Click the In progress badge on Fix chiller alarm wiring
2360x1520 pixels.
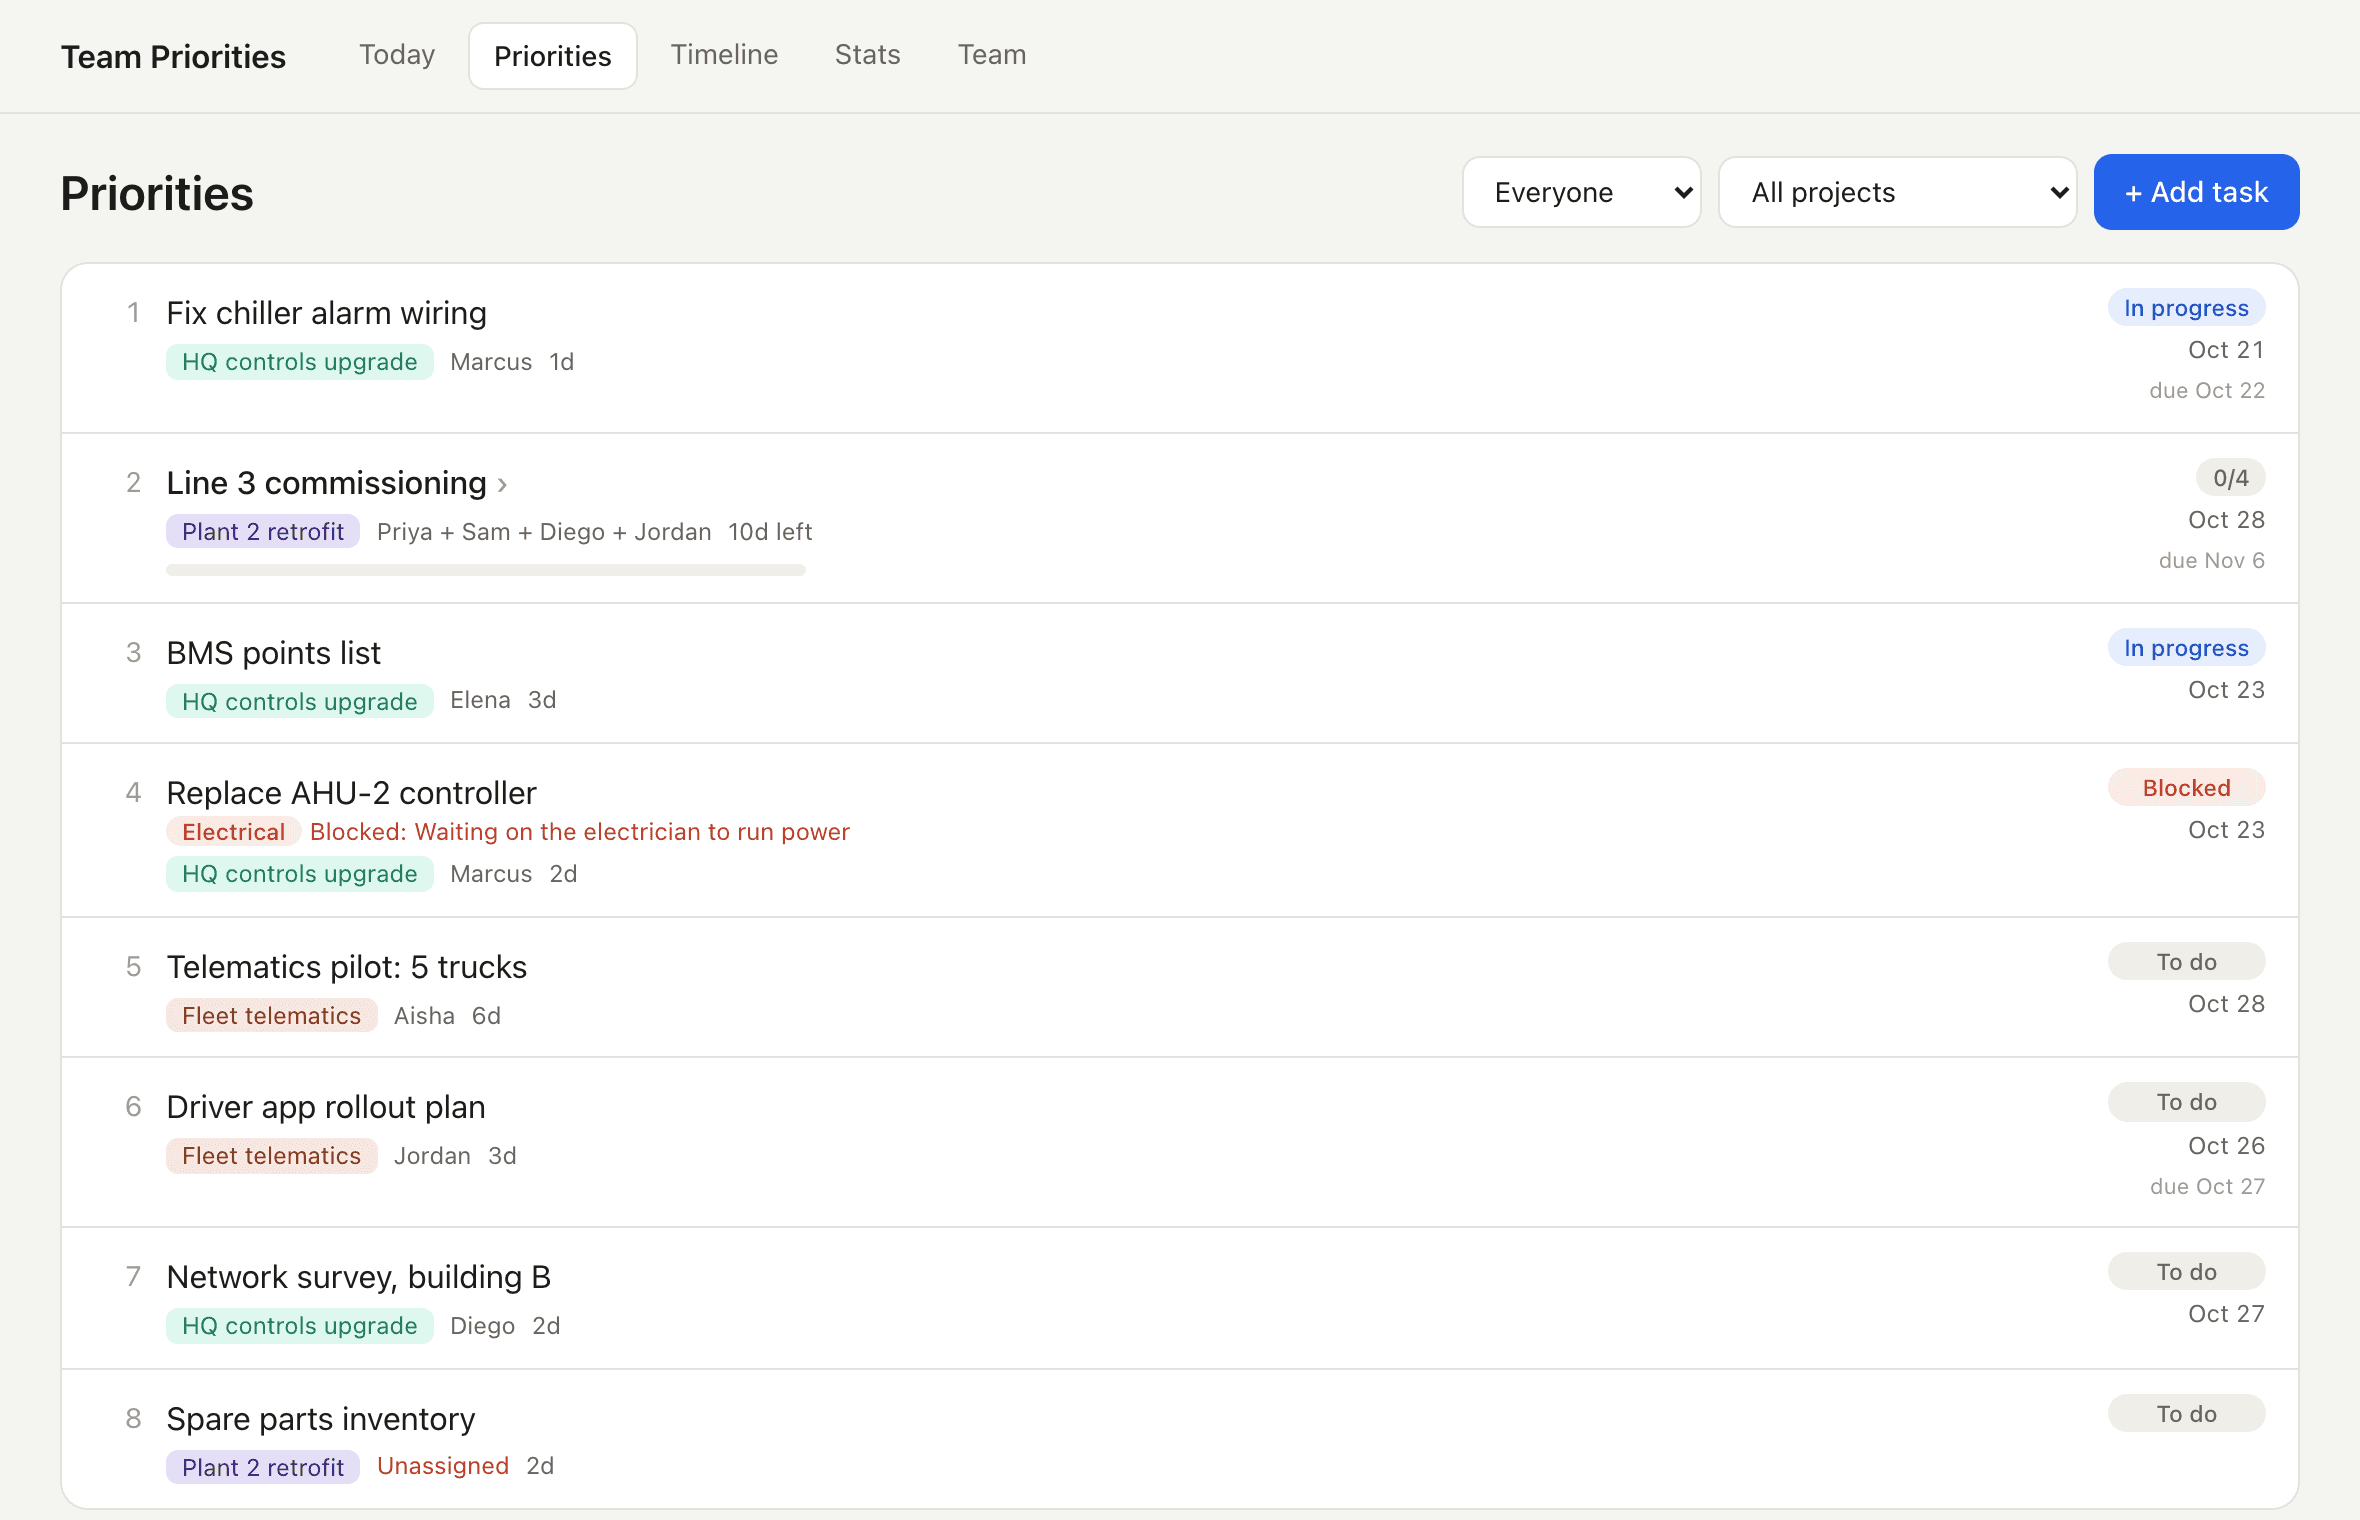2186,308
